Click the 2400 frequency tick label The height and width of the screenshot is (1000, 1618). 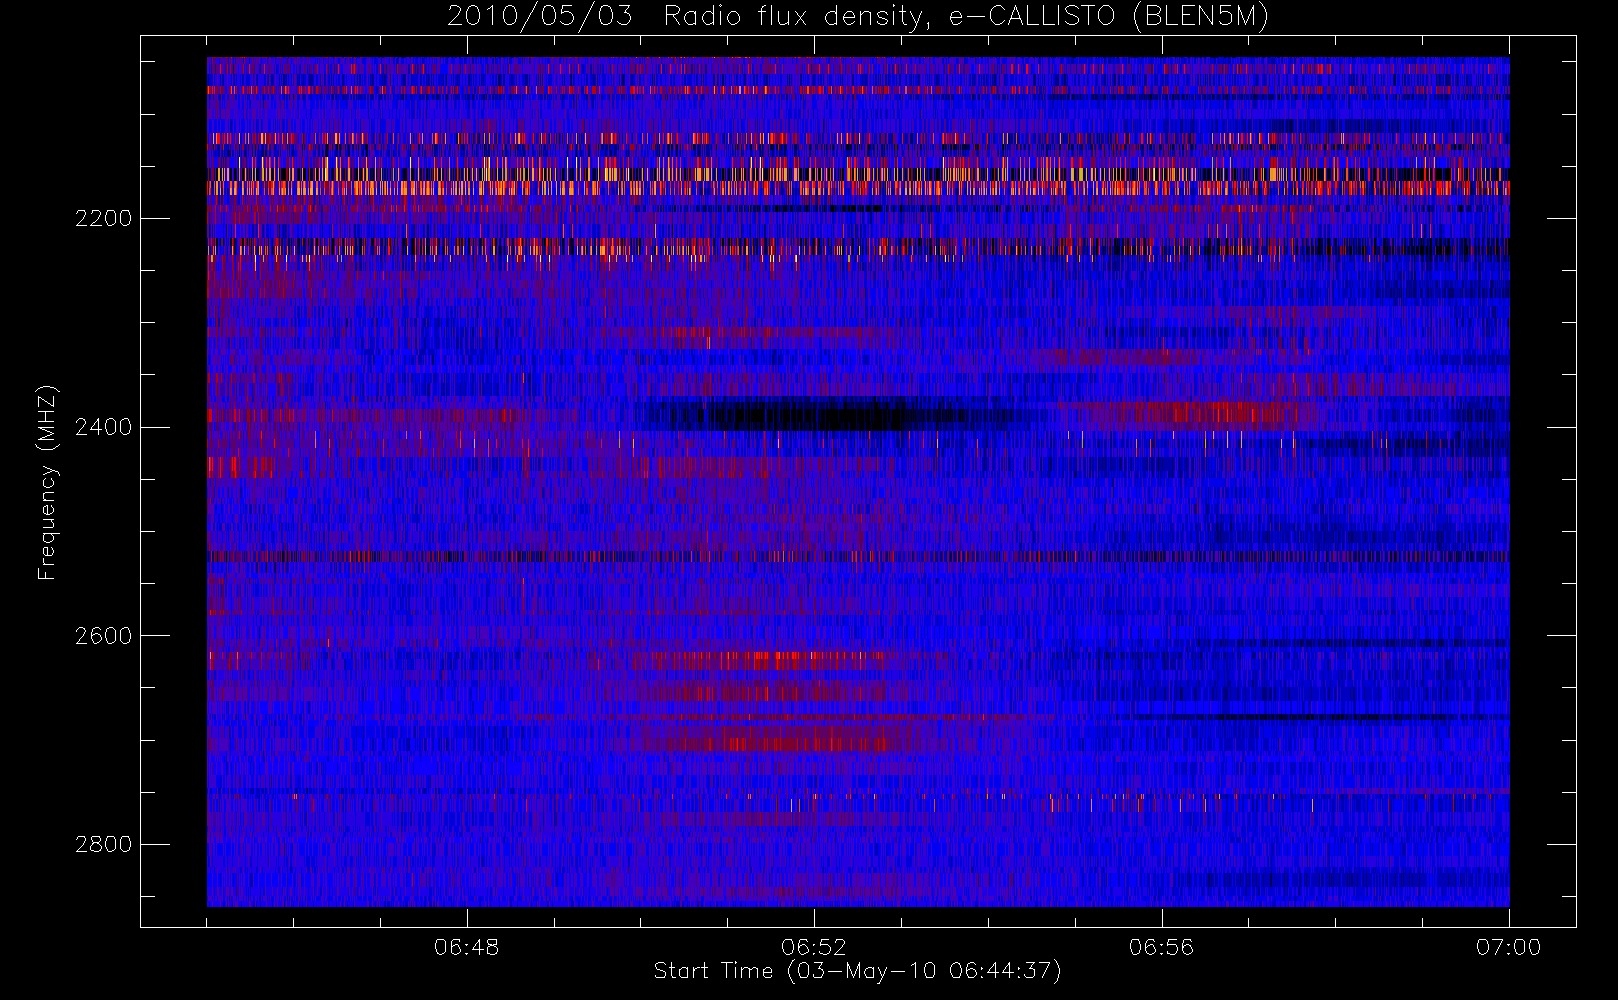coord(103,427)
